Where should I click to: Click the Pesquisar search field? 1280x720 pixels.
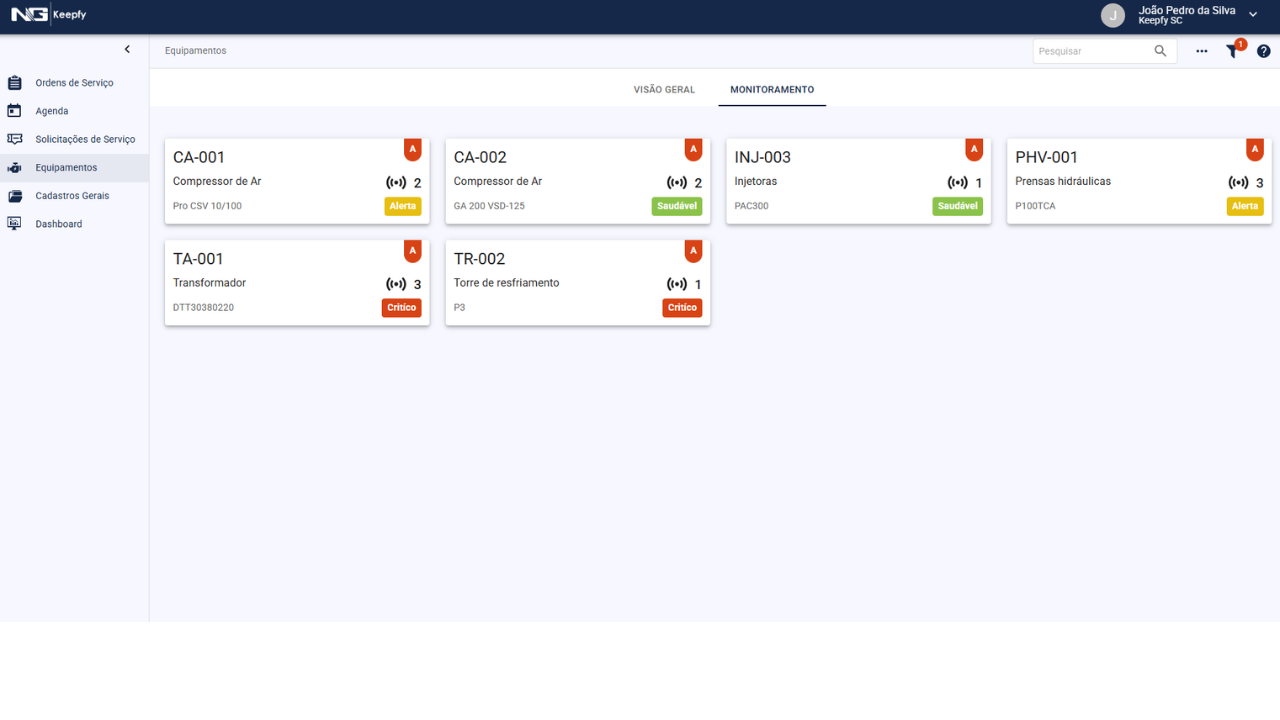point(1092,51)
